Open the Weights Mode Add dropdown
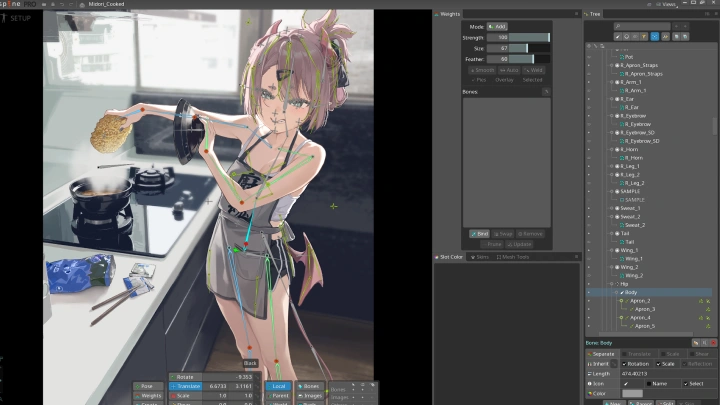 point(497,27)
